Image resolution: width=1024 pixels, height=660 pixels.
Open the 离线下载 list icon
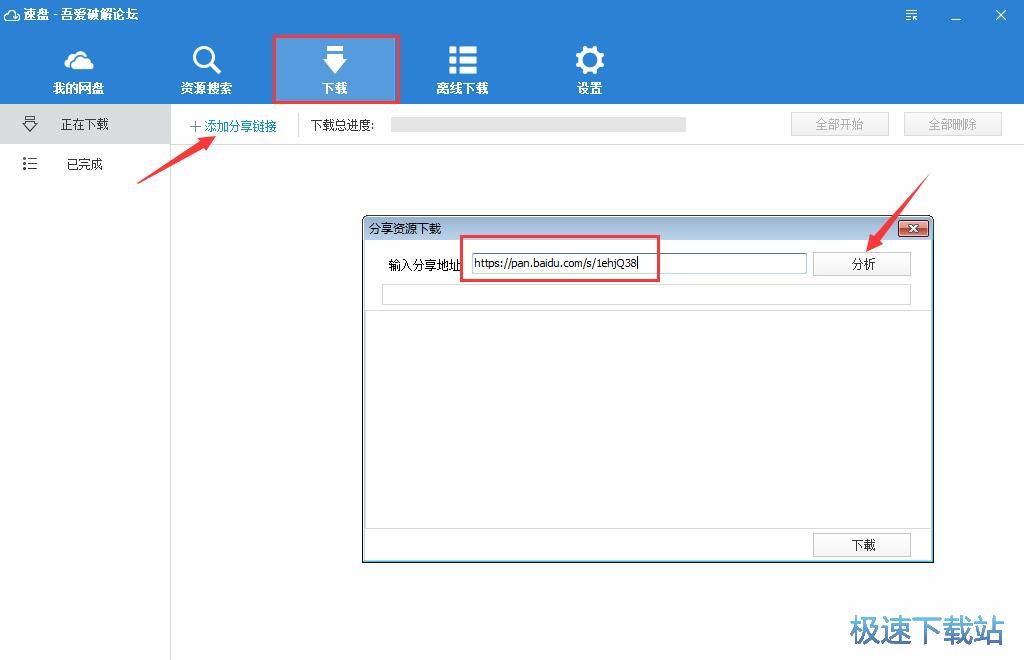coord(462,60)
